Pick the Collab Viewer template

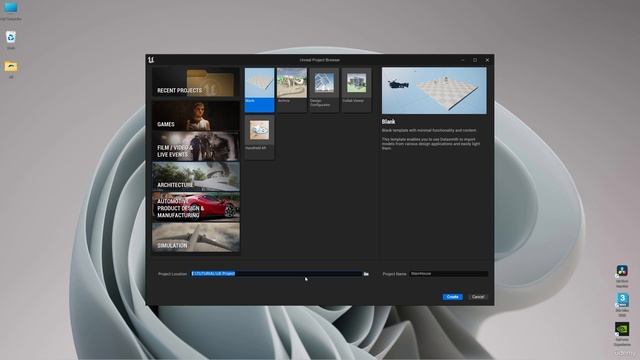coord(356,90)
